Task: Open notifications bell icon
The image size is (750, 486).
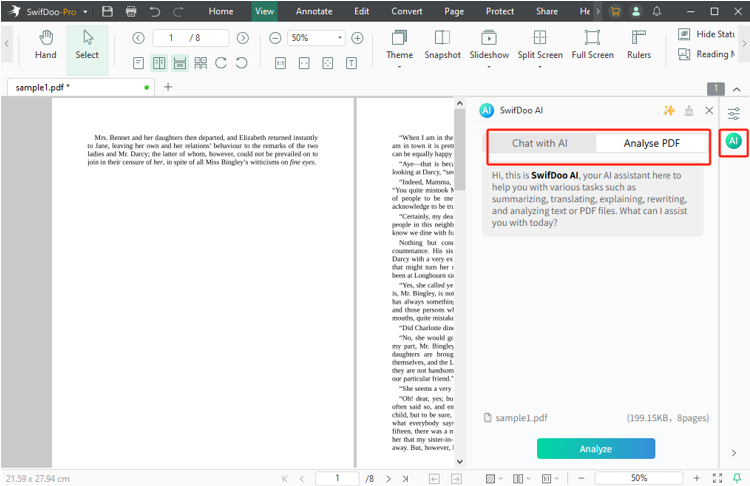Action: pos(657,11)
